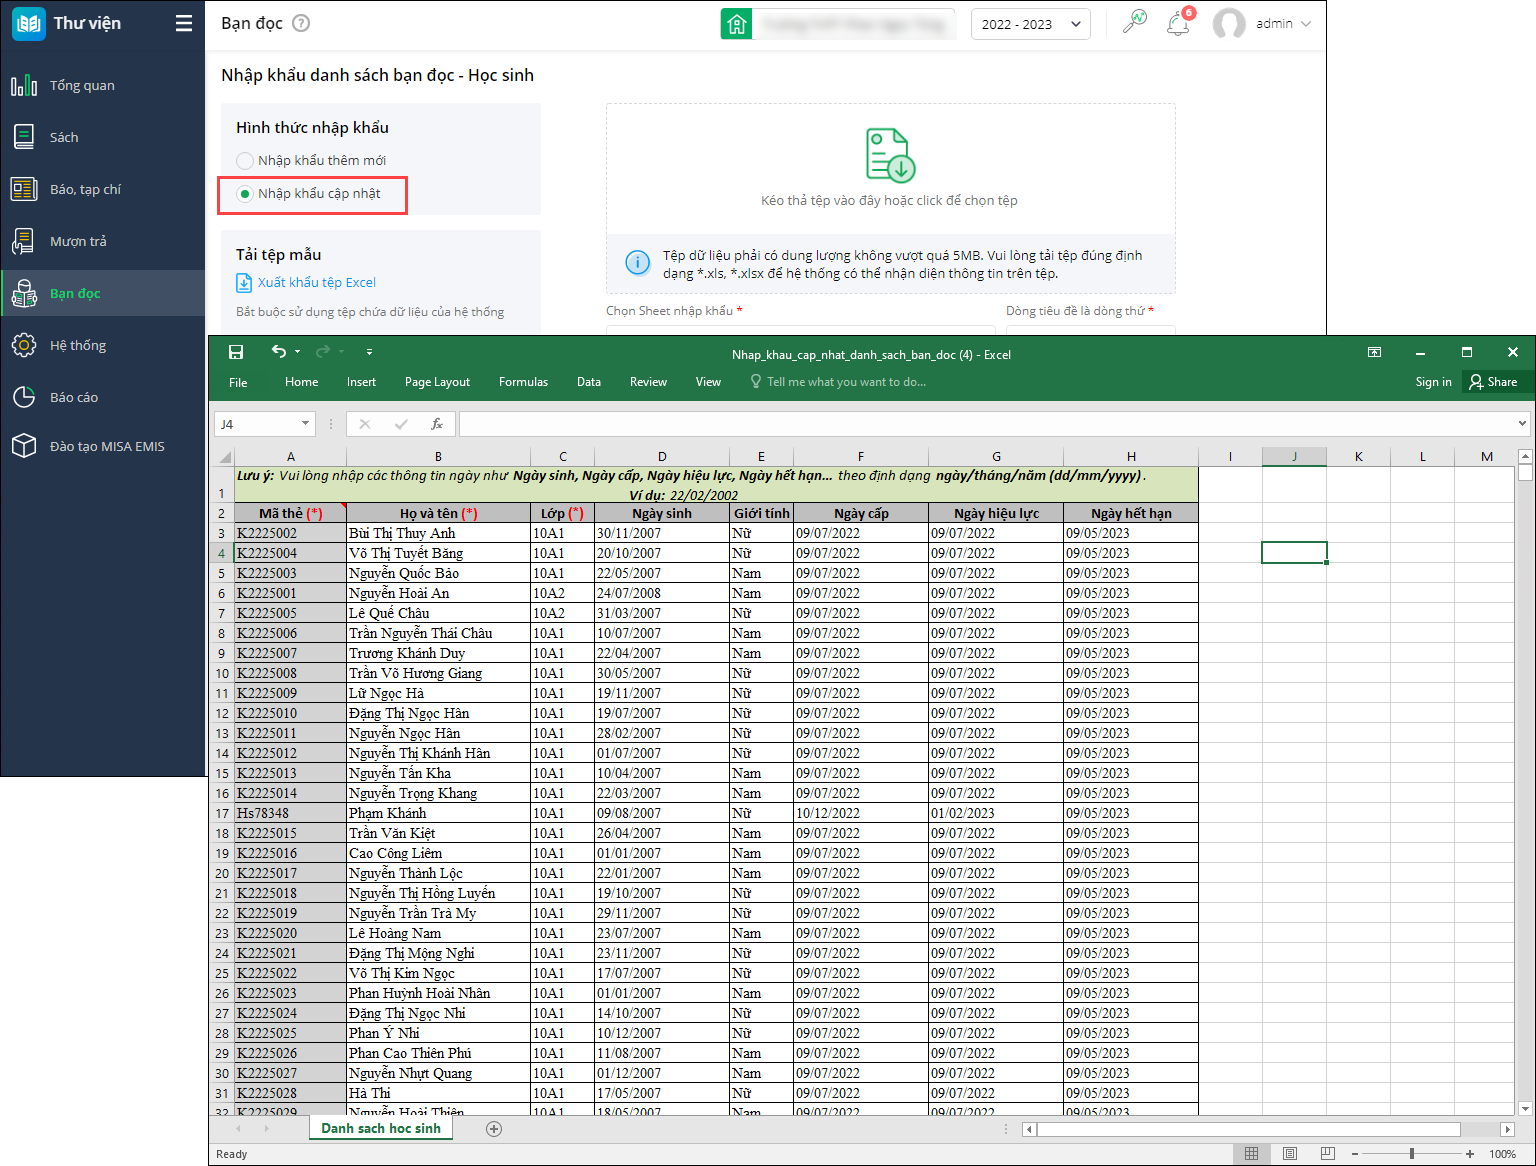The width and height of the screenshot is (1536, 1166).
Task: Select the Danh sach hoc sinh sheet tab
Action: (x=380, y=1128)
